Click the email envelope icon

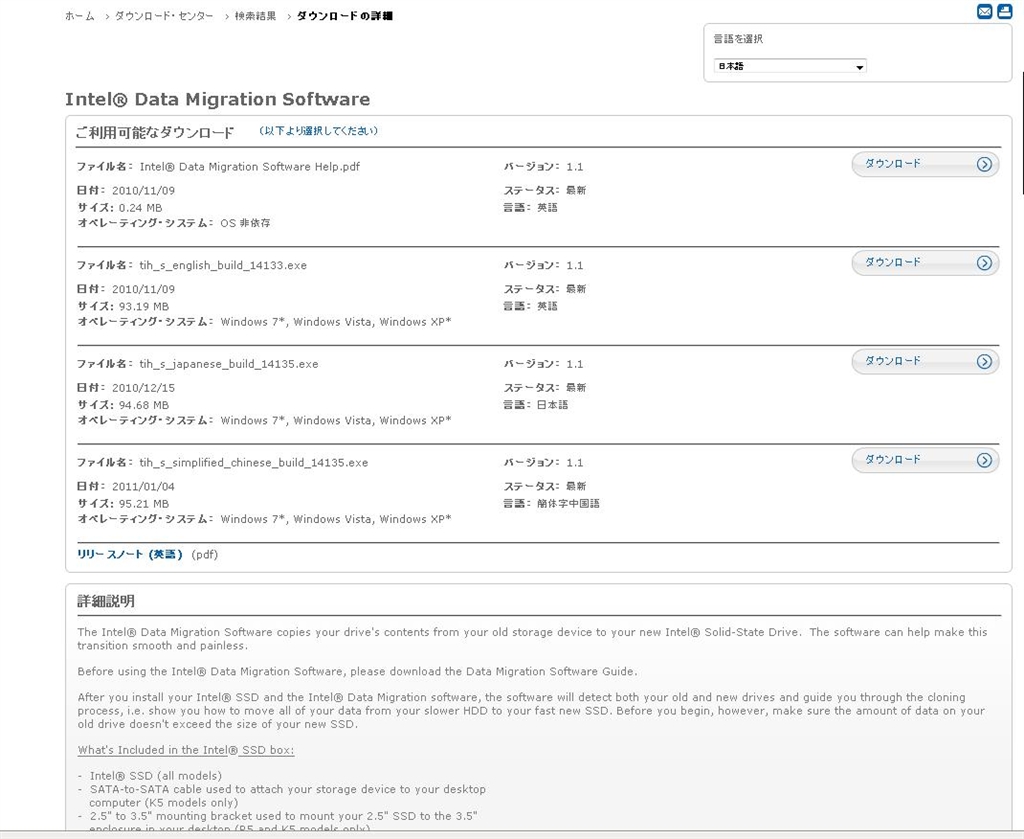click(x=984, y=12)
